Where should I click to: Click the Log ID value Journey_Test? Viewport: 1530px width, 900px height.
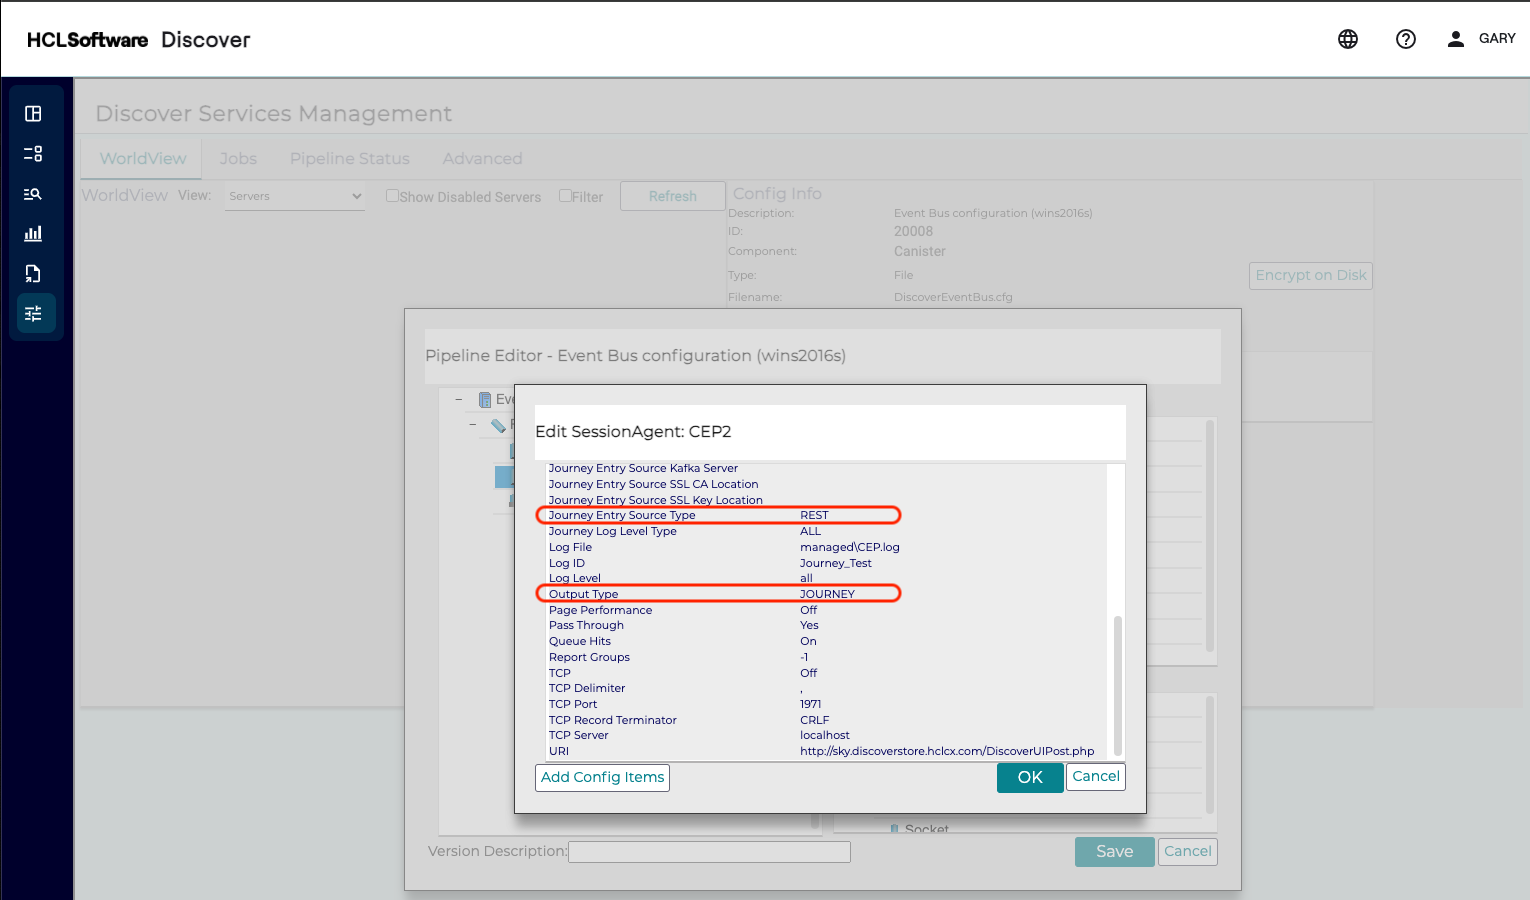pyautogui.click(x=836, y=563)
